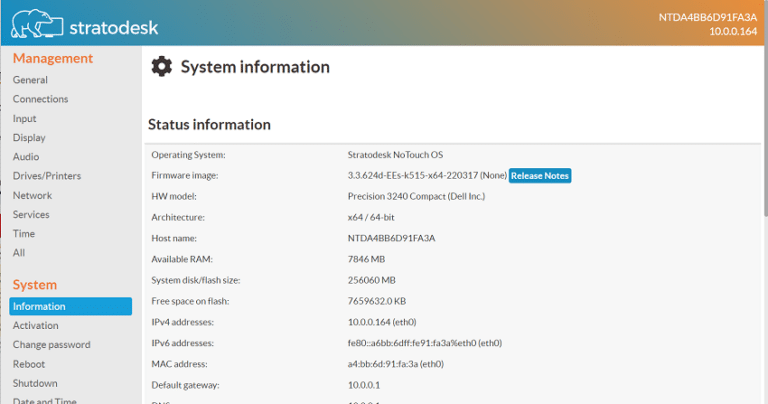Click Stratodesk NoTouch OS value

click(395, 155)
